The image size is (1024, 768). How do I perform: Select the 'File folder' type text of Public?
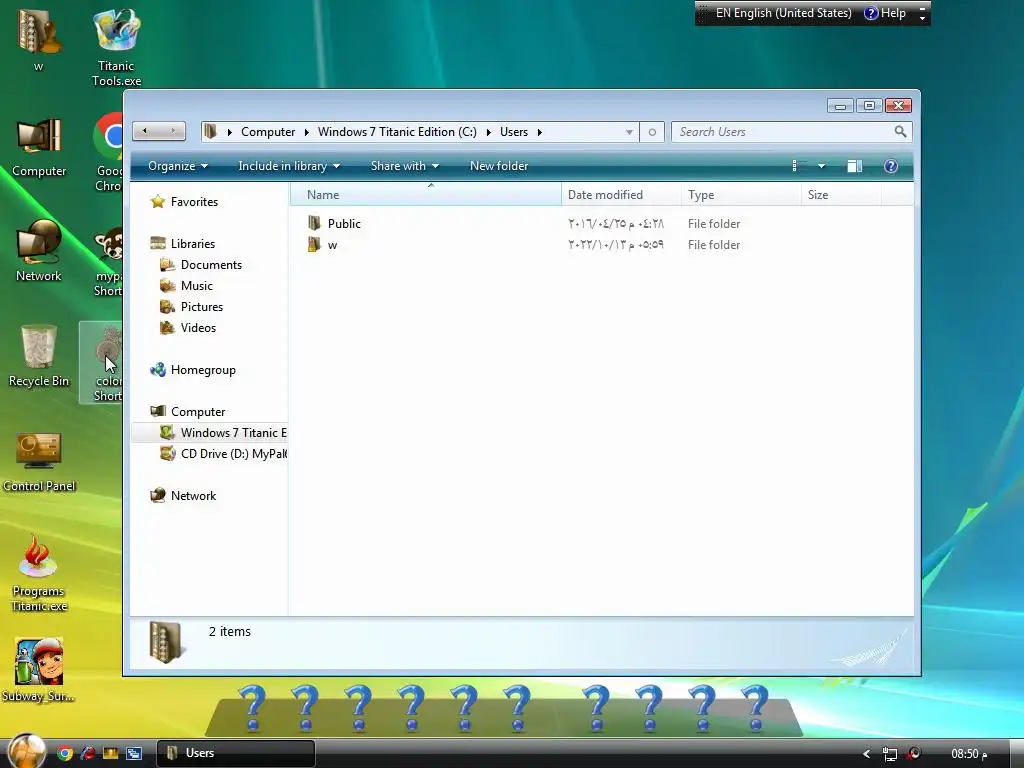714,223
